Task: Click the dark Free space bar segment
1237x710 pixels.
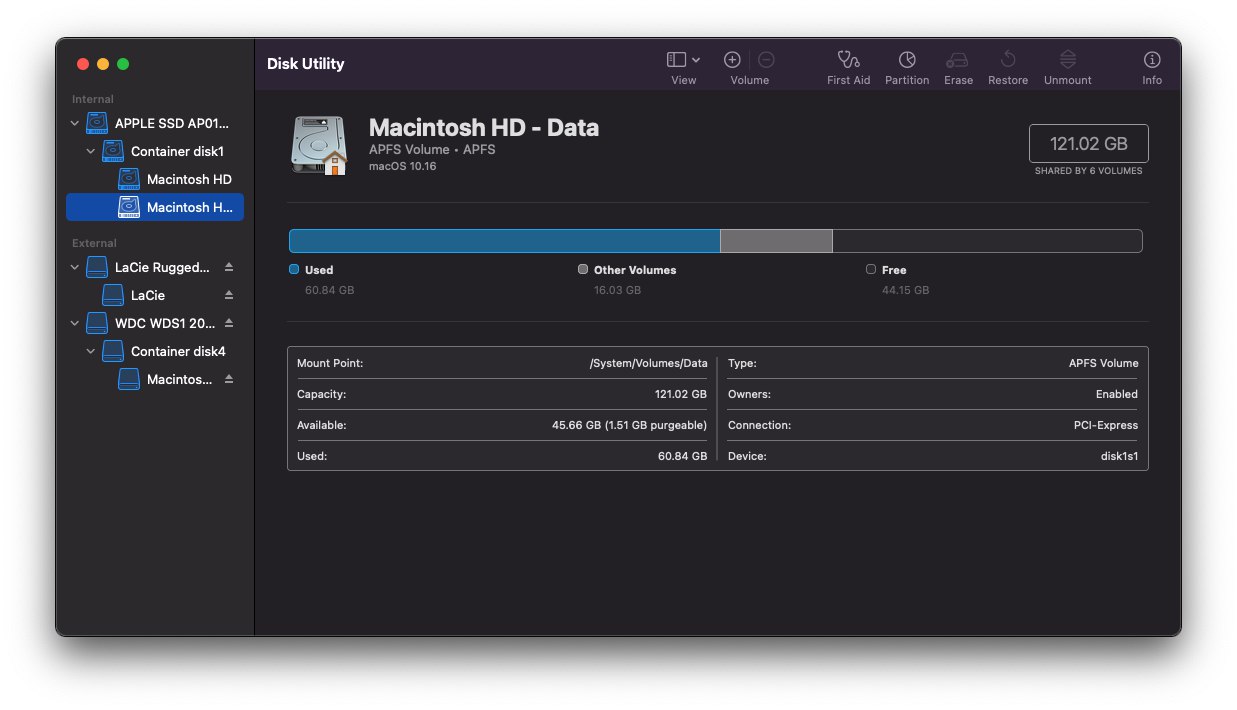Action: 987,241
